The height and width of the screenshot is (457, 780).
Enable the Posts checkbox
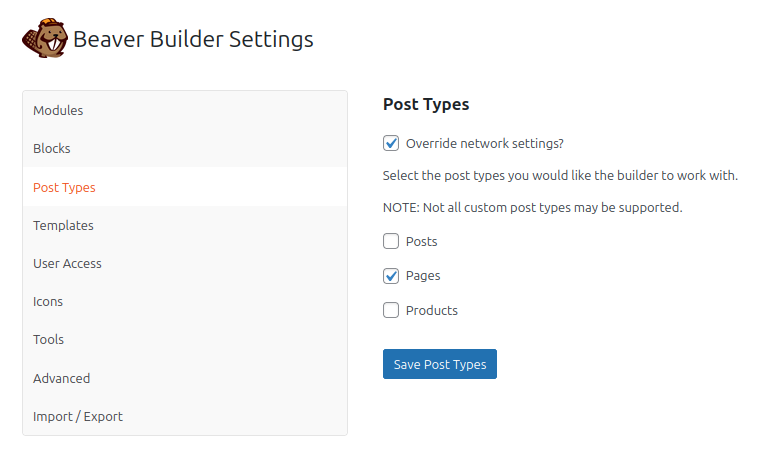pyautogui.click(x=391, y=241)
